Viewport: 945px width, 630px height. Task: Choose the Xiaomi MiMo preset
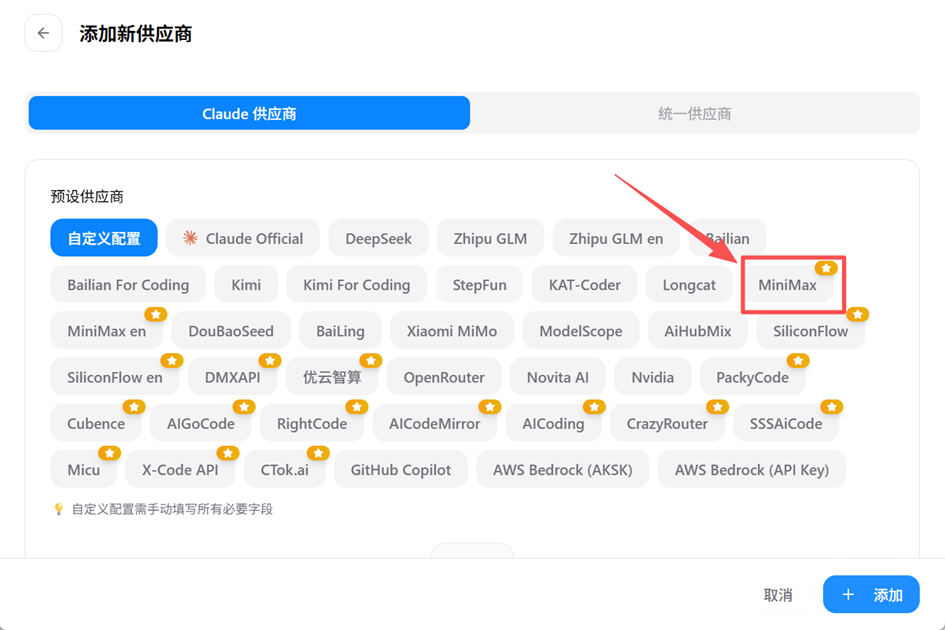[451, 331]
